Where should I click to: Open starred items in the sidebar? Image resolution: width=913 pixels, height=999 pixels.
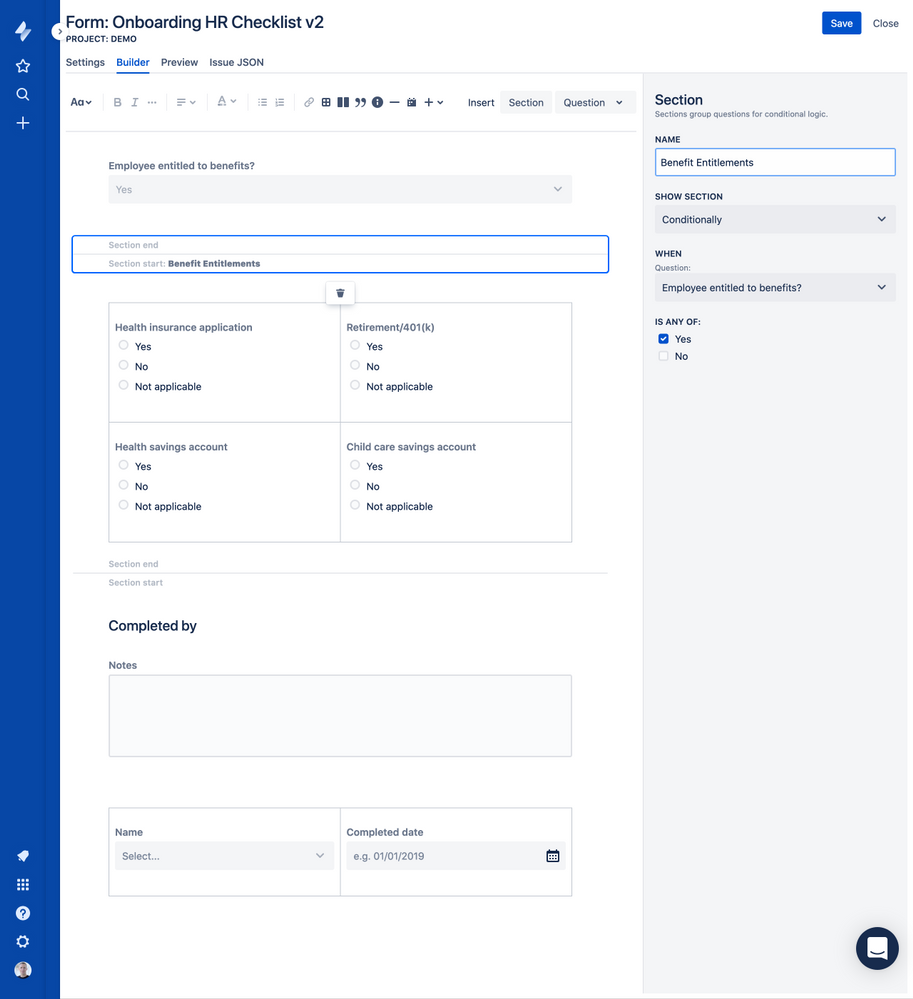click(x=23, y=66)
